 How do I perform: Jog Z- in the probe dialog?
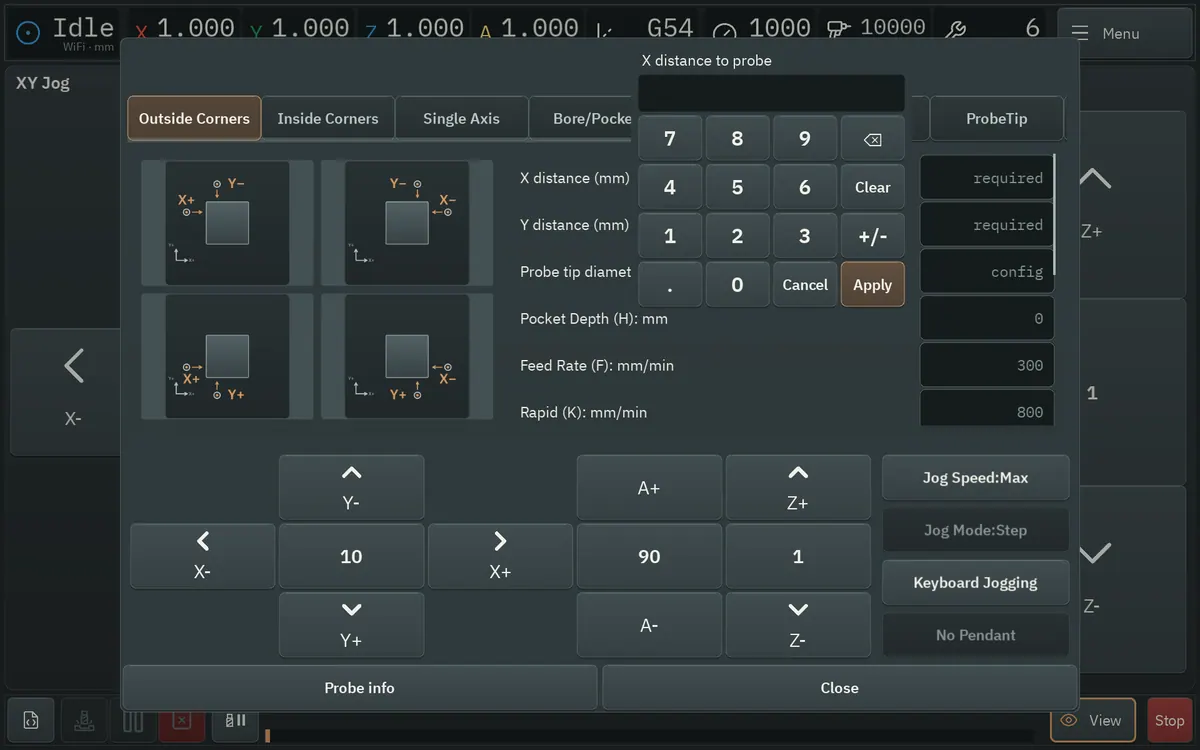pyautogui.click(x=798, y=625)
